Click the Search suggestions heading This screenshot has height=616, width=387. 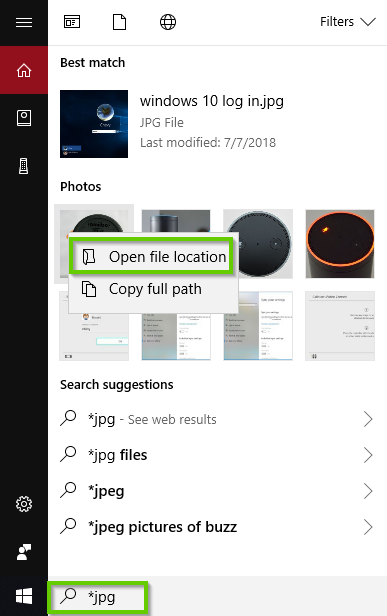click(117, 385)
